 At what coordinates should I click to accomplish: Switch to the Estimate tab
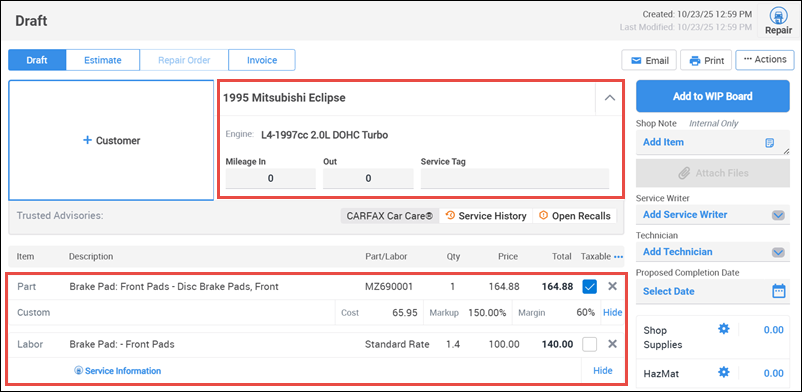[103, 60]
